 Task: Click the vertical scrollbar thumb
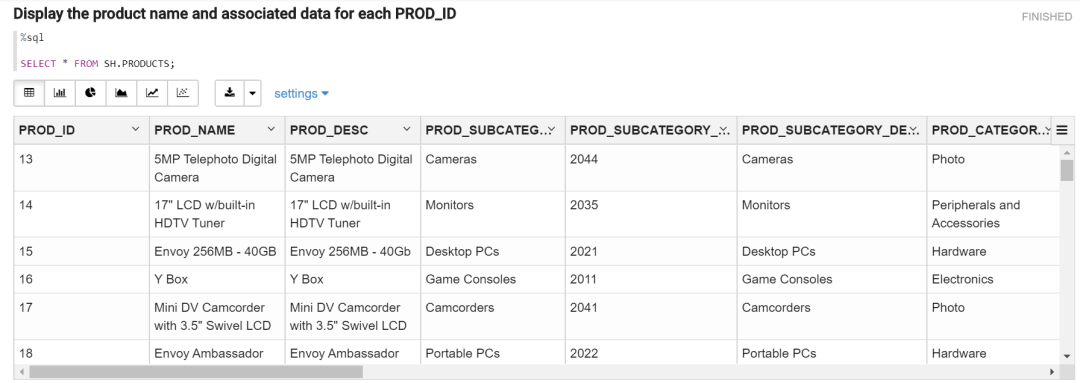click(x=1067, y=169)
